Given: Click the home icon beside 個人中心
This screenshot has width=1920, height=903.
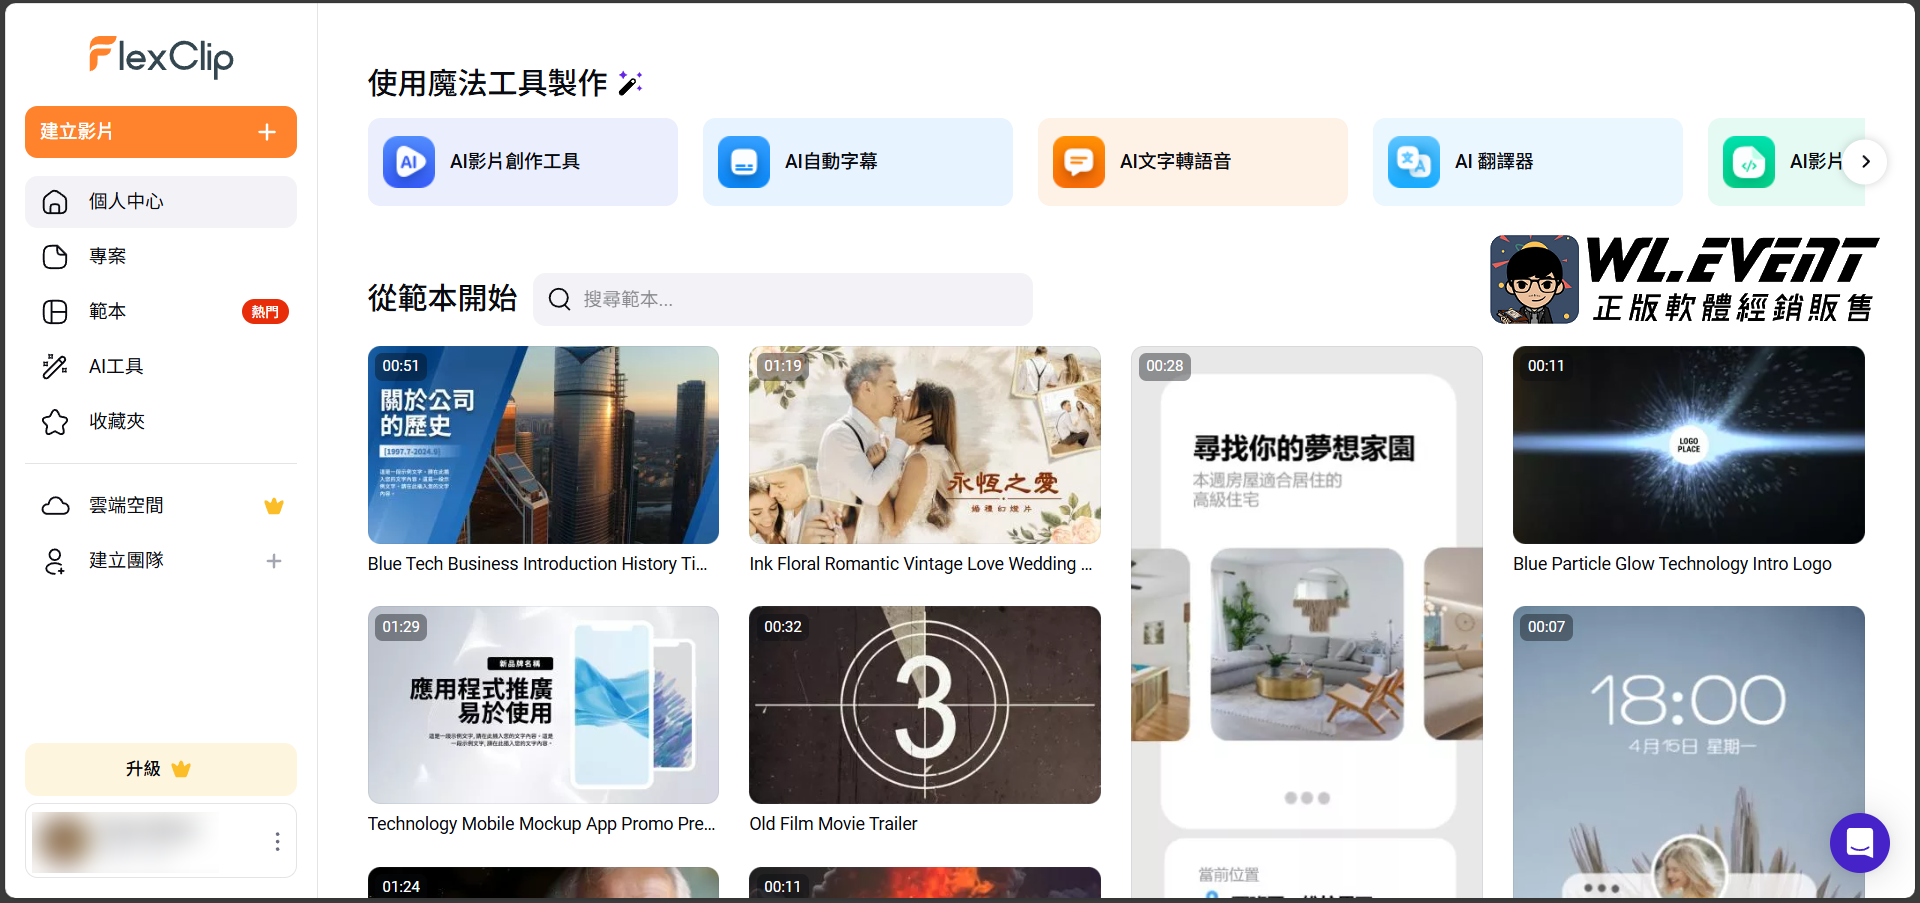Looking at the screenshot, I should [x=55, y=202].
